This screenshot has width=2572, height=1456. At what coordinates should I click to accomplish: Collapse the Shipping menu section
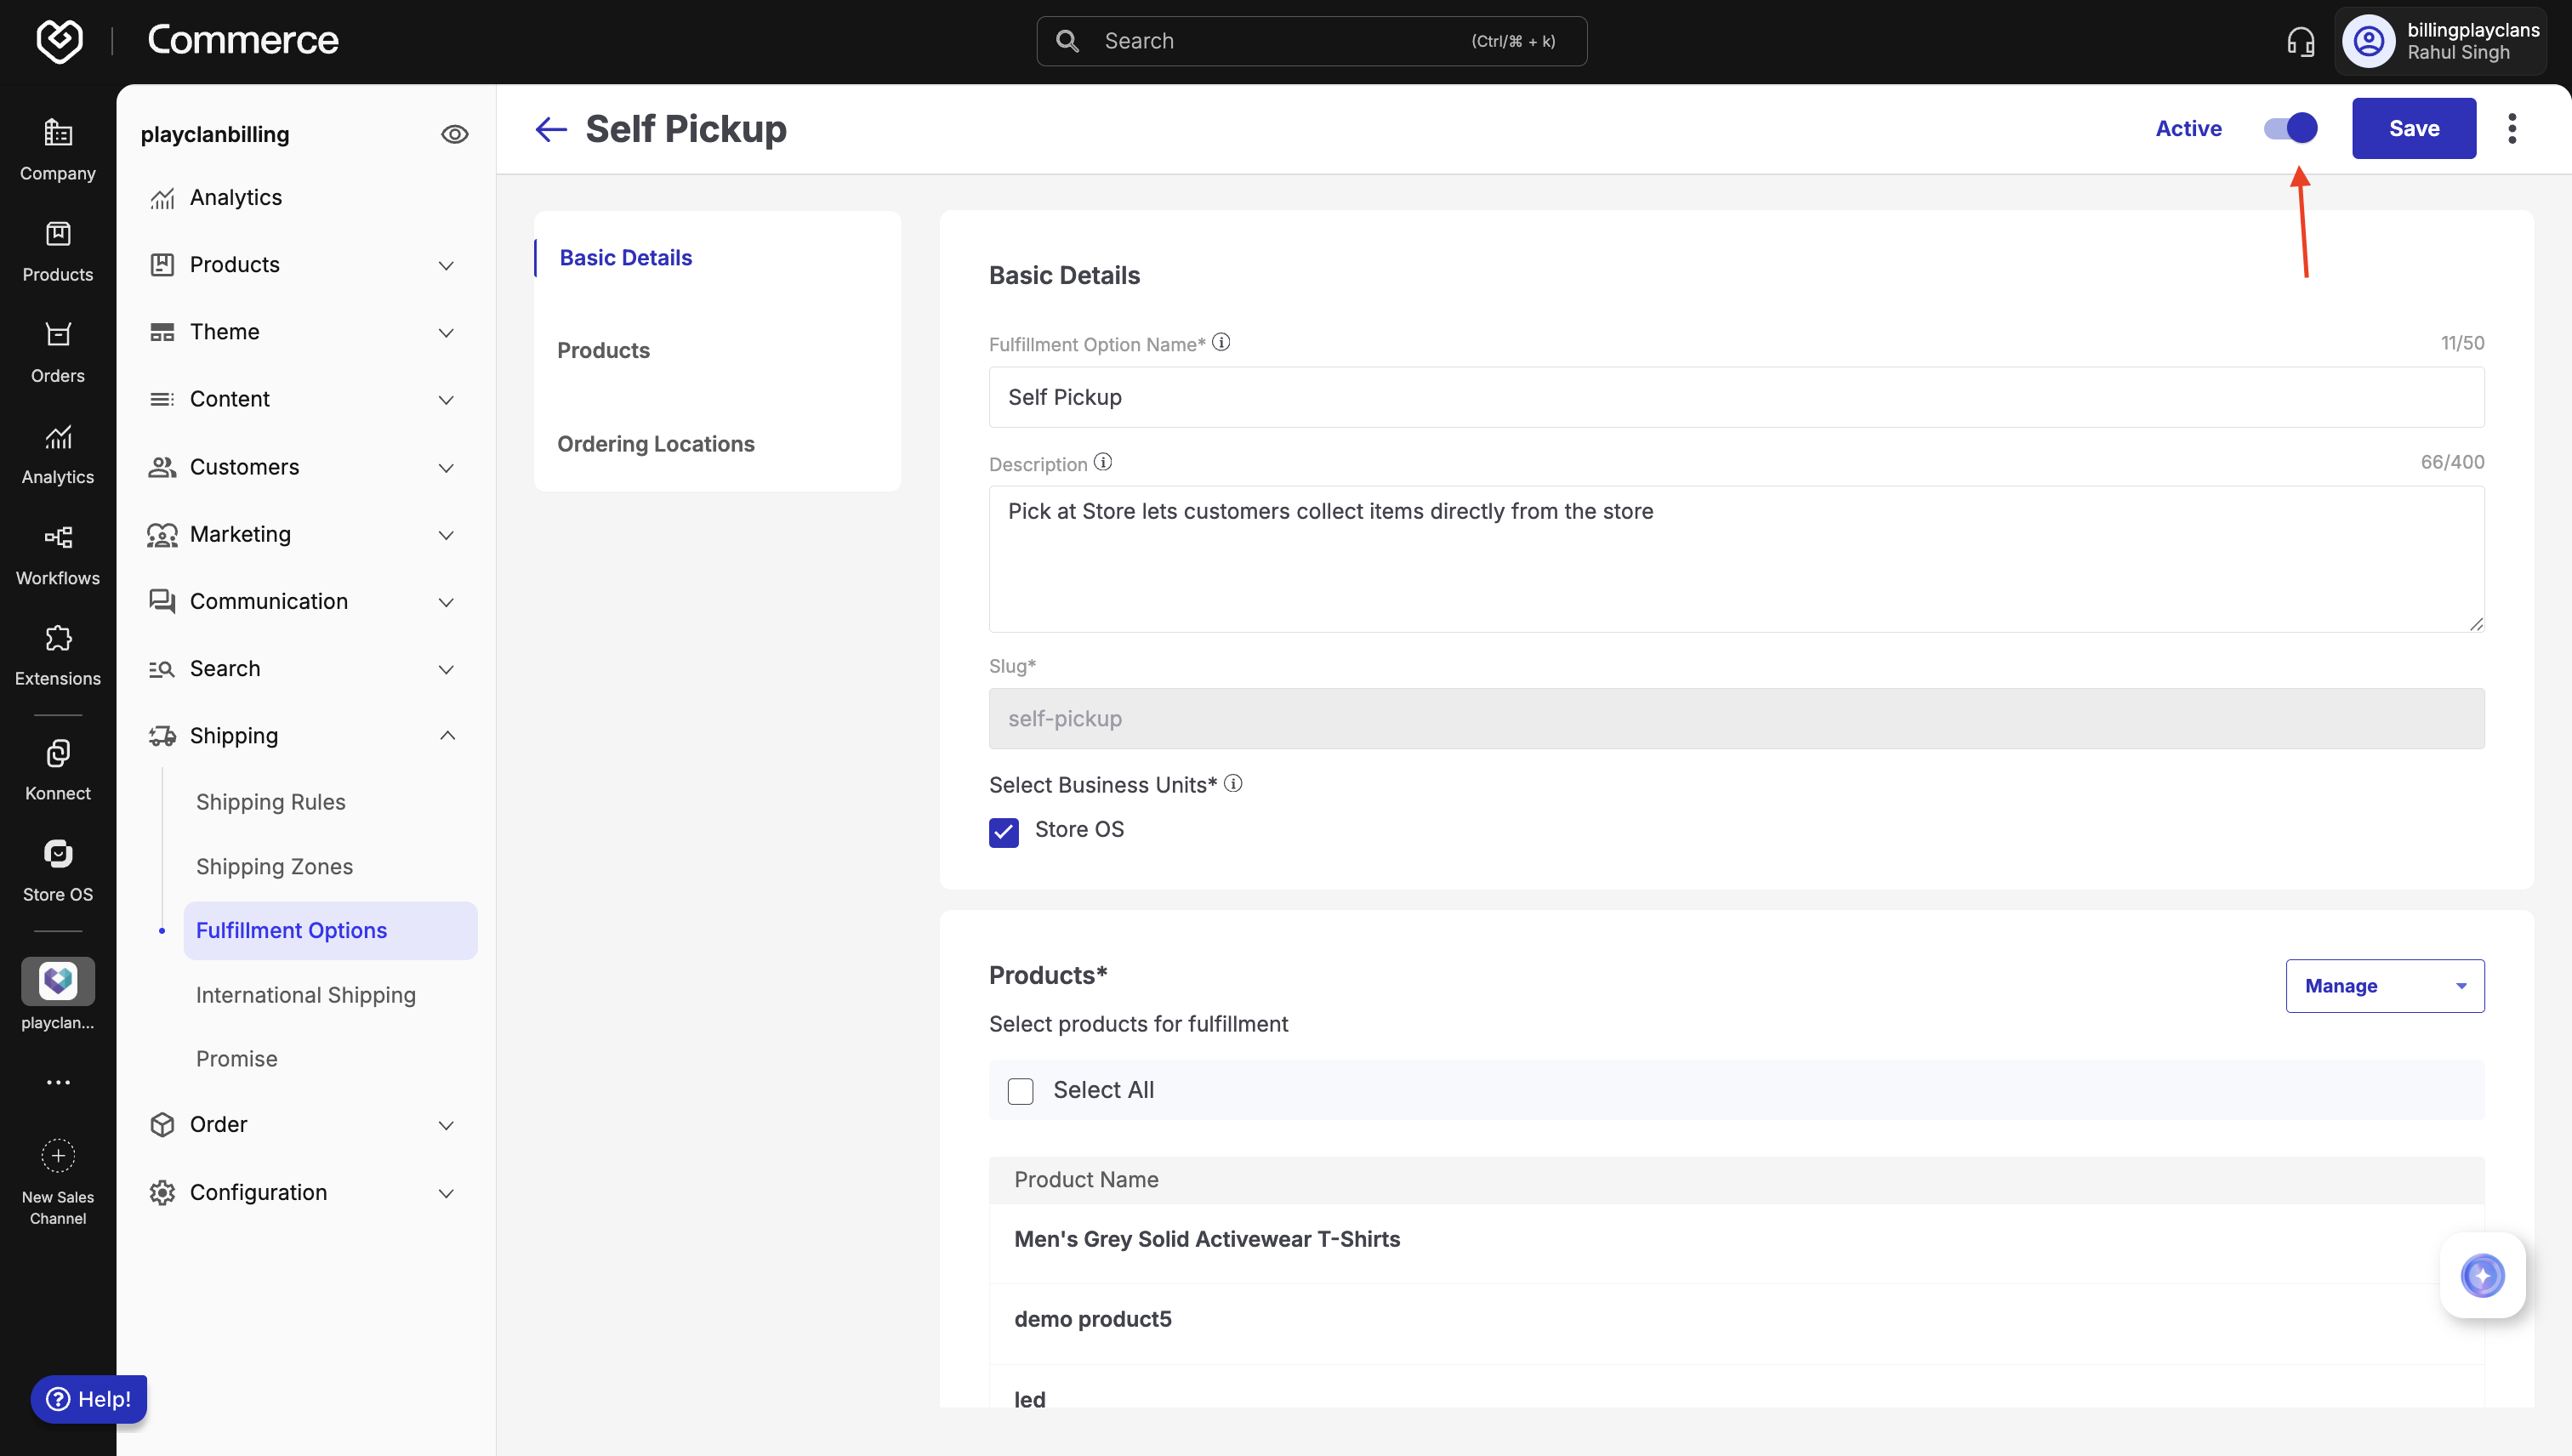tap(447, 735)
